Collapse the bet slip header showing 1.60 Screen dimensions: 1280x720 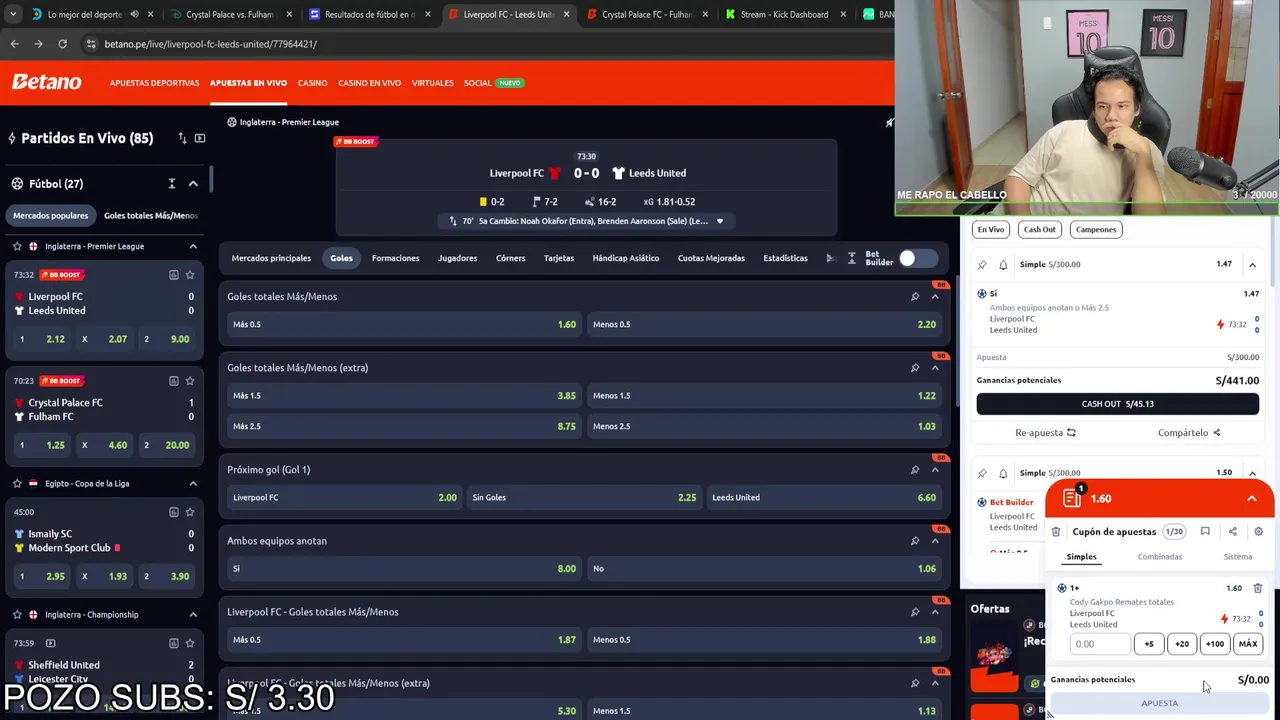coord(1252,499)
